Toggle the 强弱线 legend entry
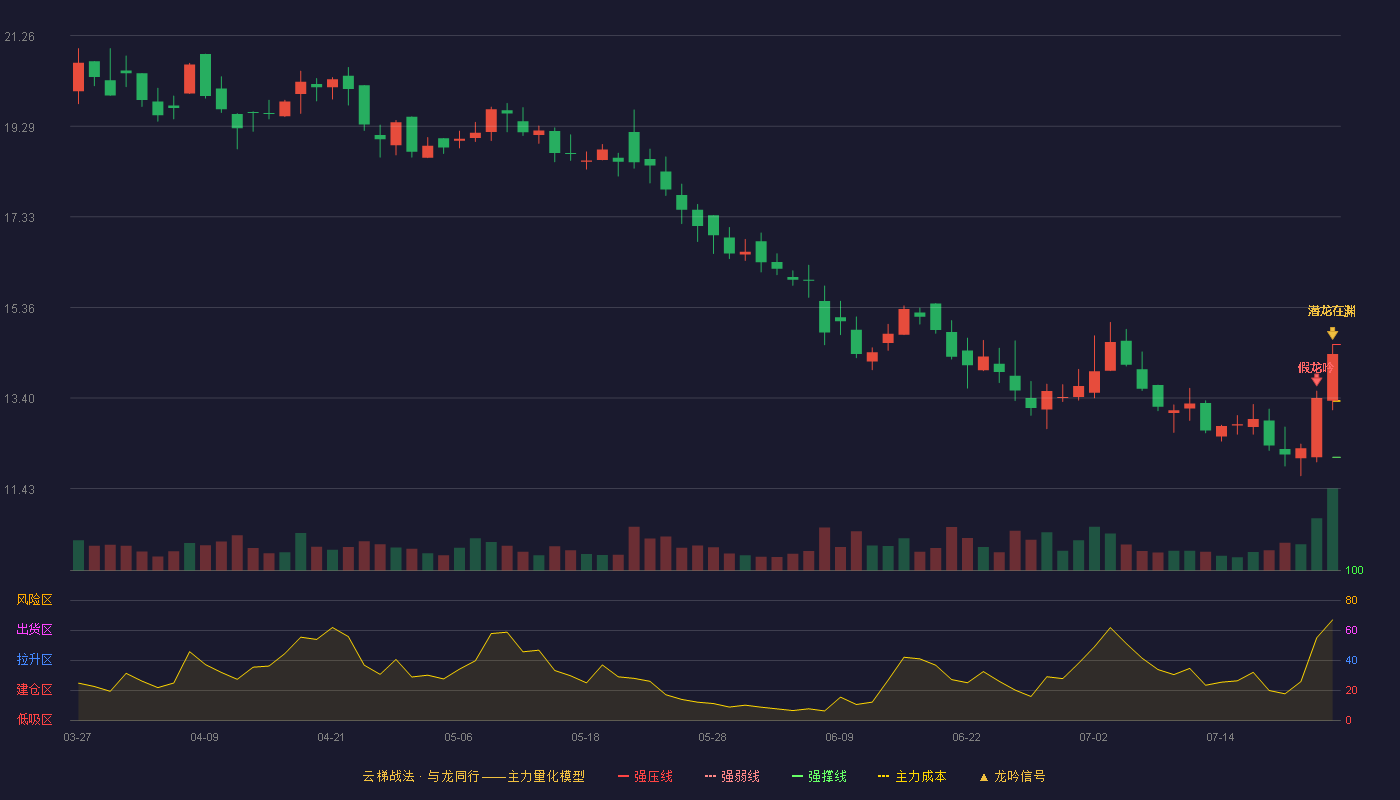Viewport: 1400px width, 800px height. point(732,776)
